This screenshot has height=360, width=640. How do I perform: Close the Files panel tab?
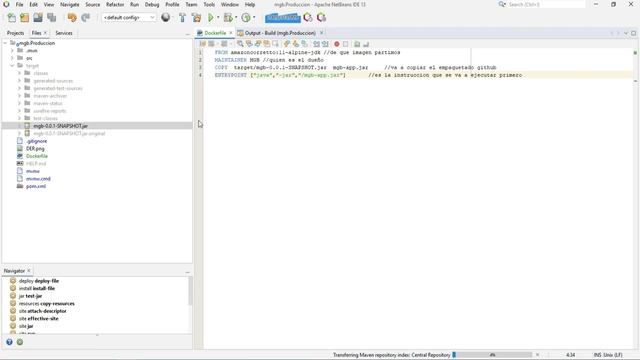[45, 33]
